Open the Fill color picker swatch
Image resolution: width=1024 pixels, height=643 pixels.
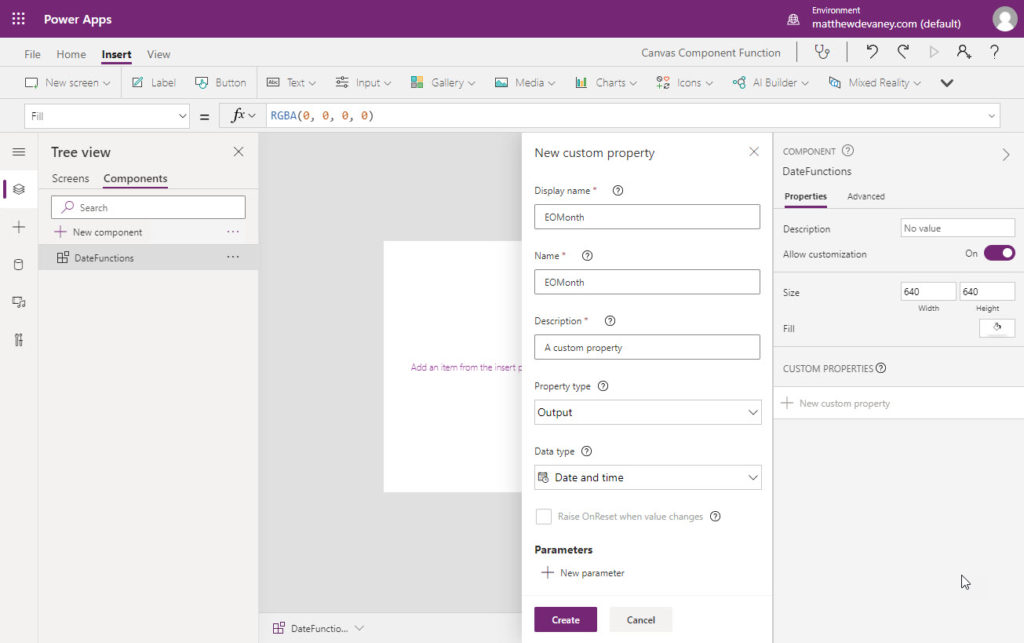coord(997,328)
